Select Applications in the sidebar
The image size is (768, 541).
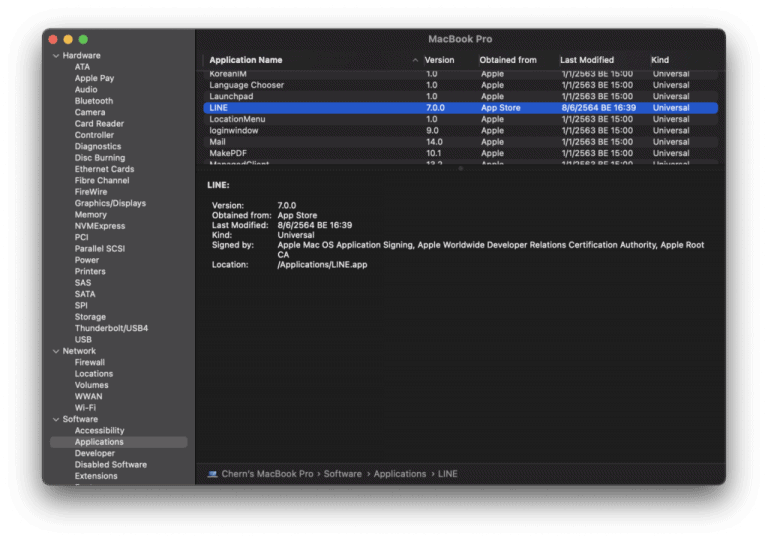coord(99,442)
